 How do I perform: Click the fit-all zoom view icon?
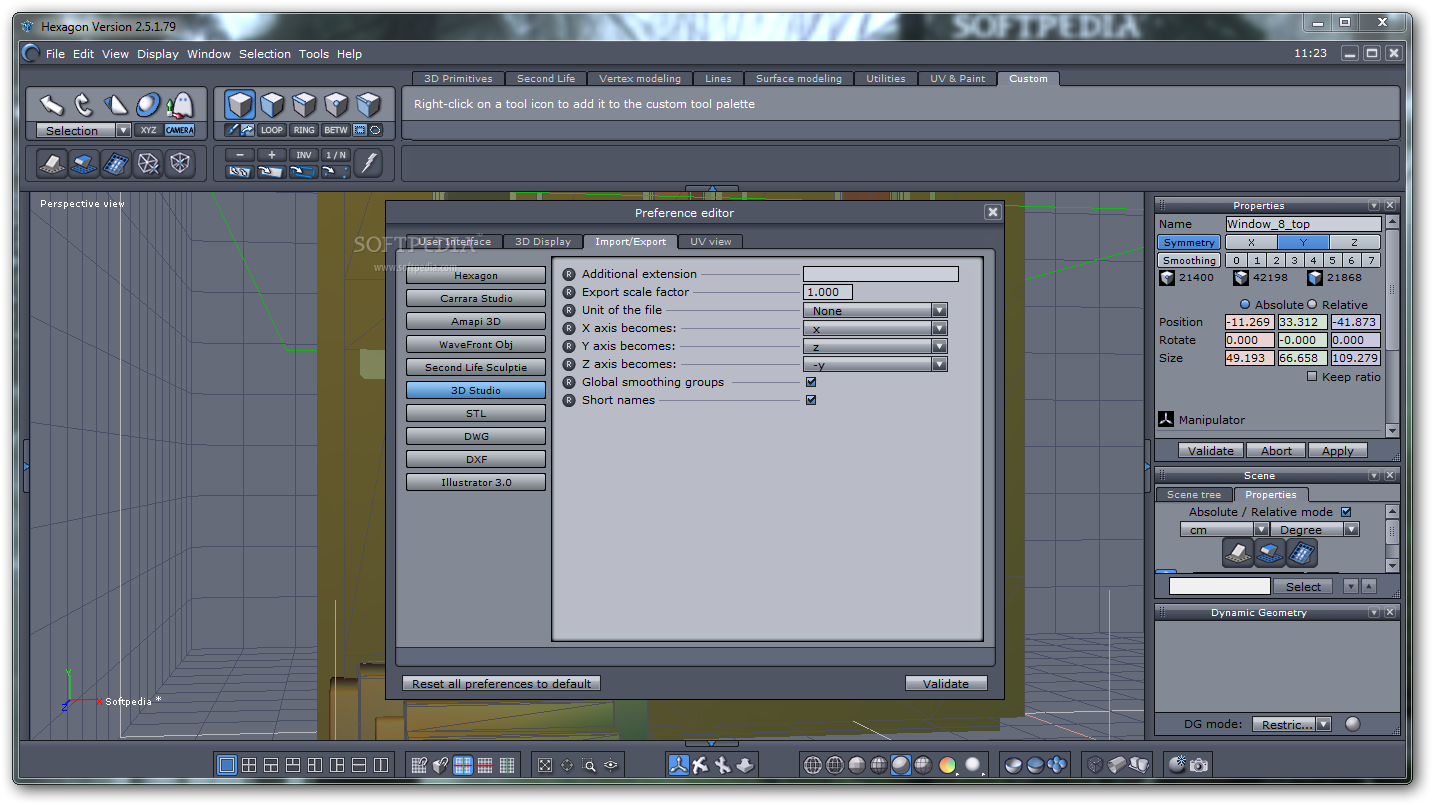click(545, 765)
